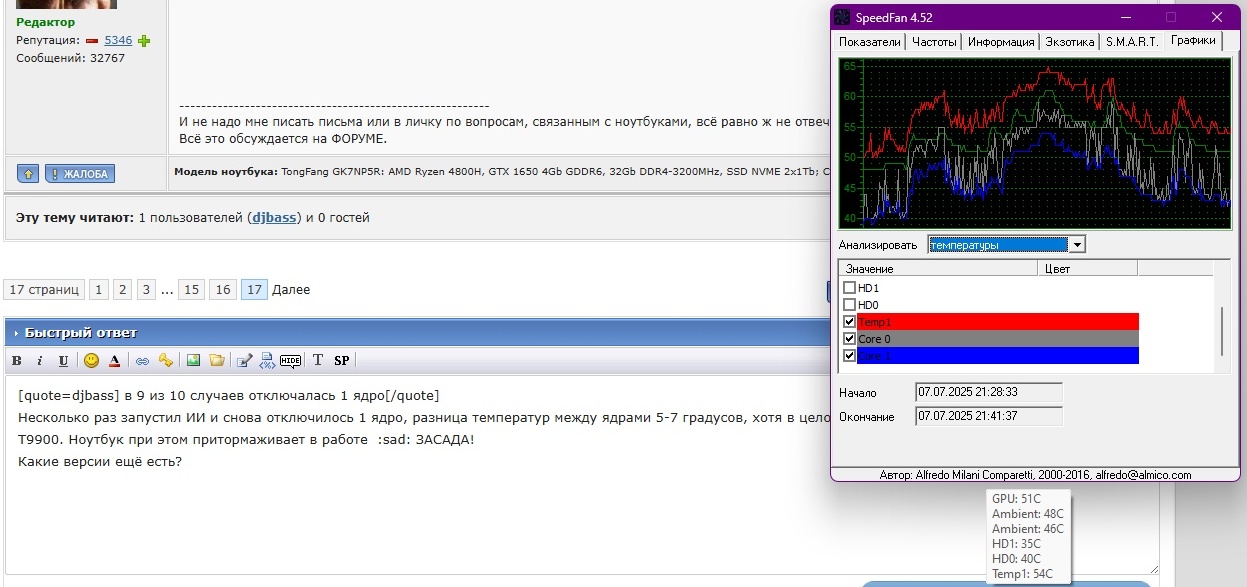Click the yellow folder icon in editor toolbar
The image size is (1247, 587).
pos(216,360)
